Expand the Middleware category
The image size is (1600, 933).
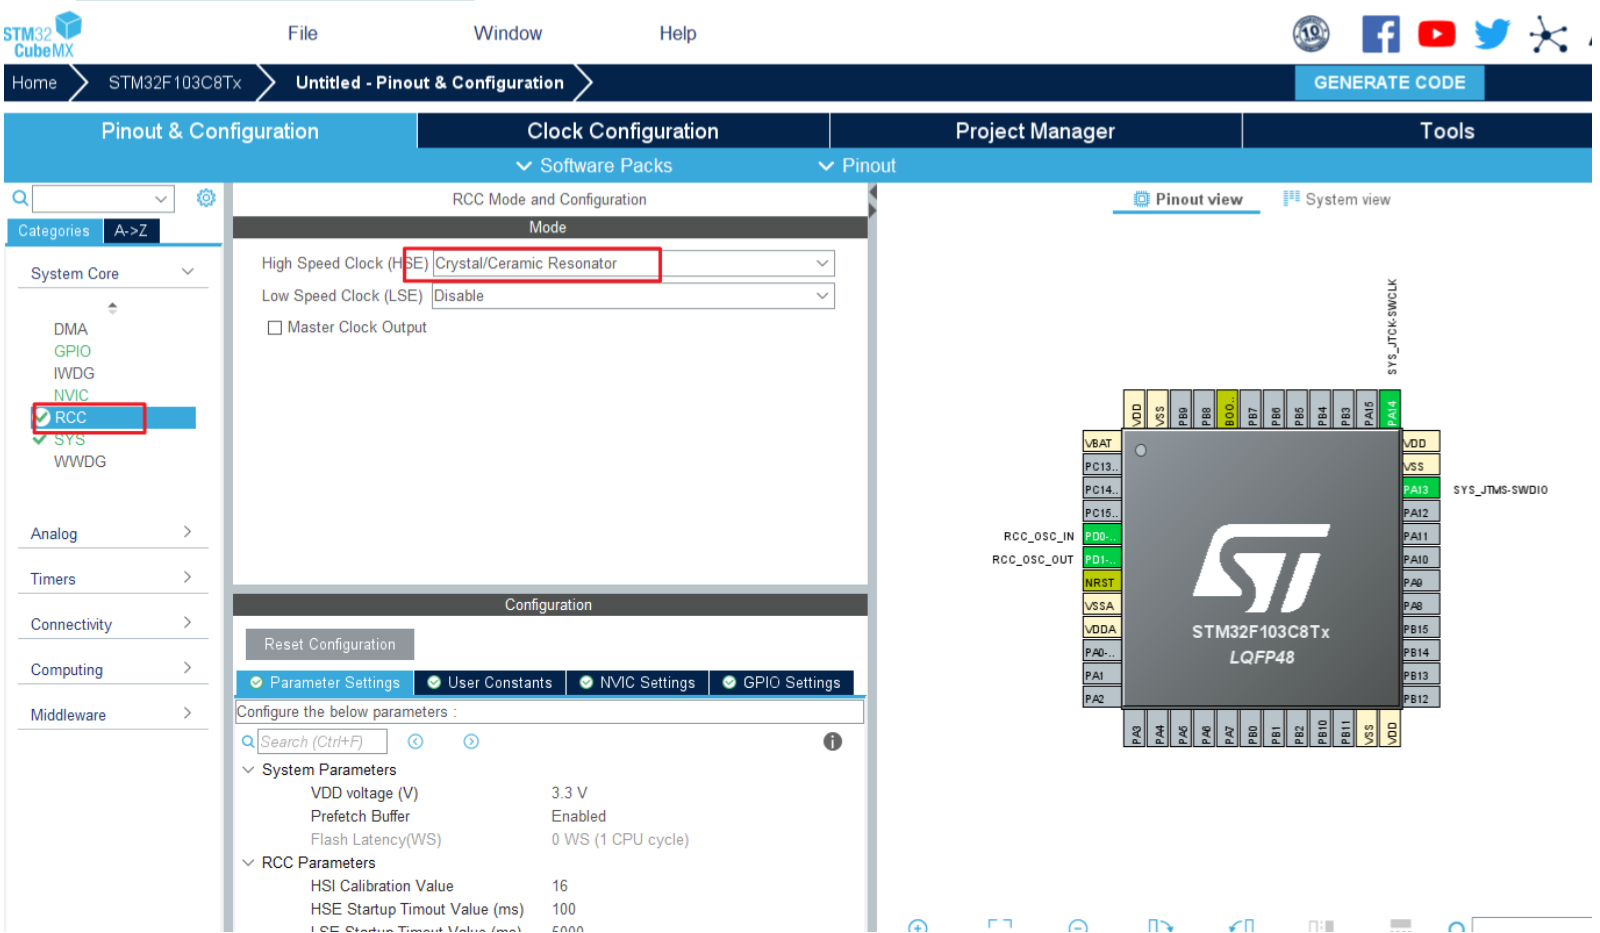(x=187, y=713)
